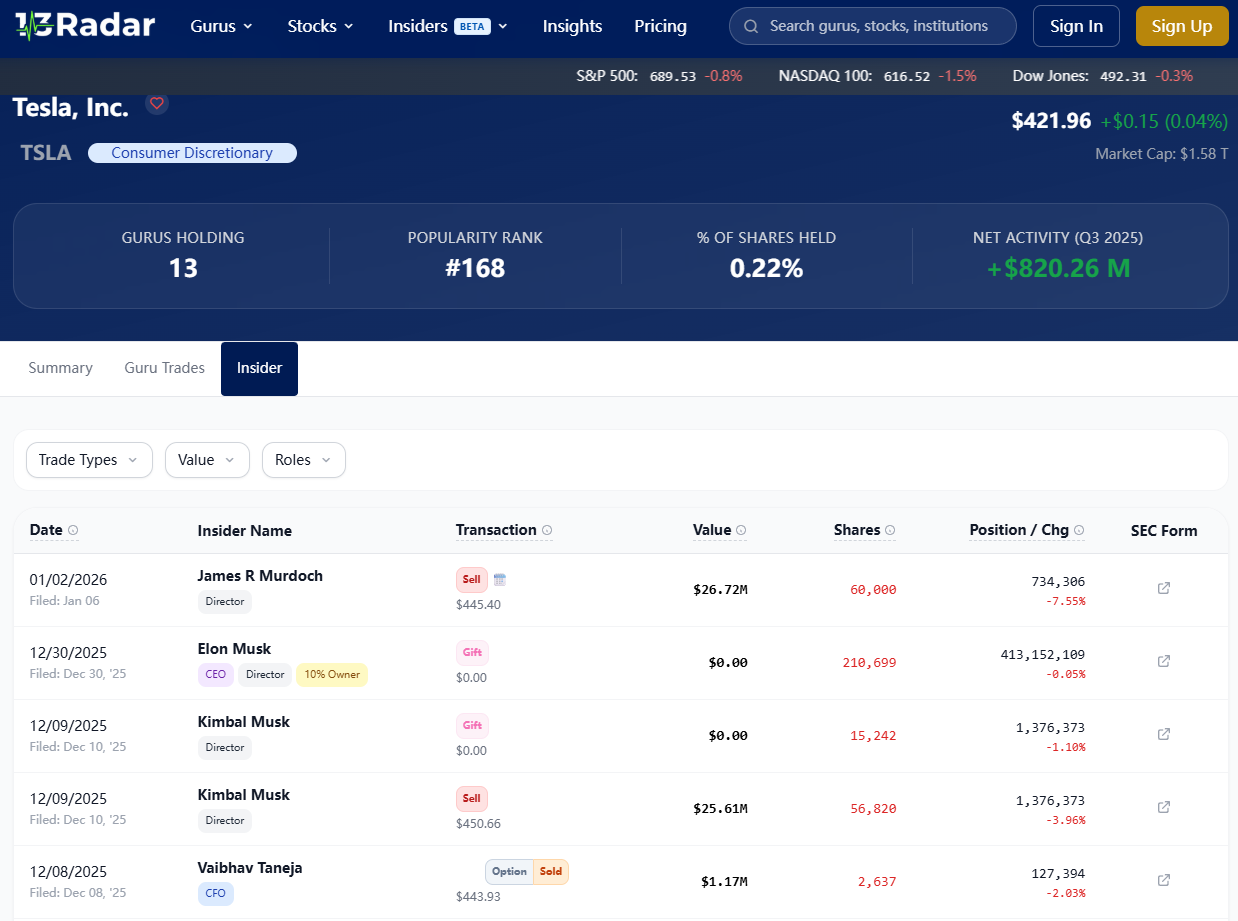Open the Gurus dropdown menu
The width and height of the screenshot is (1238, 921).
[221, 26]
